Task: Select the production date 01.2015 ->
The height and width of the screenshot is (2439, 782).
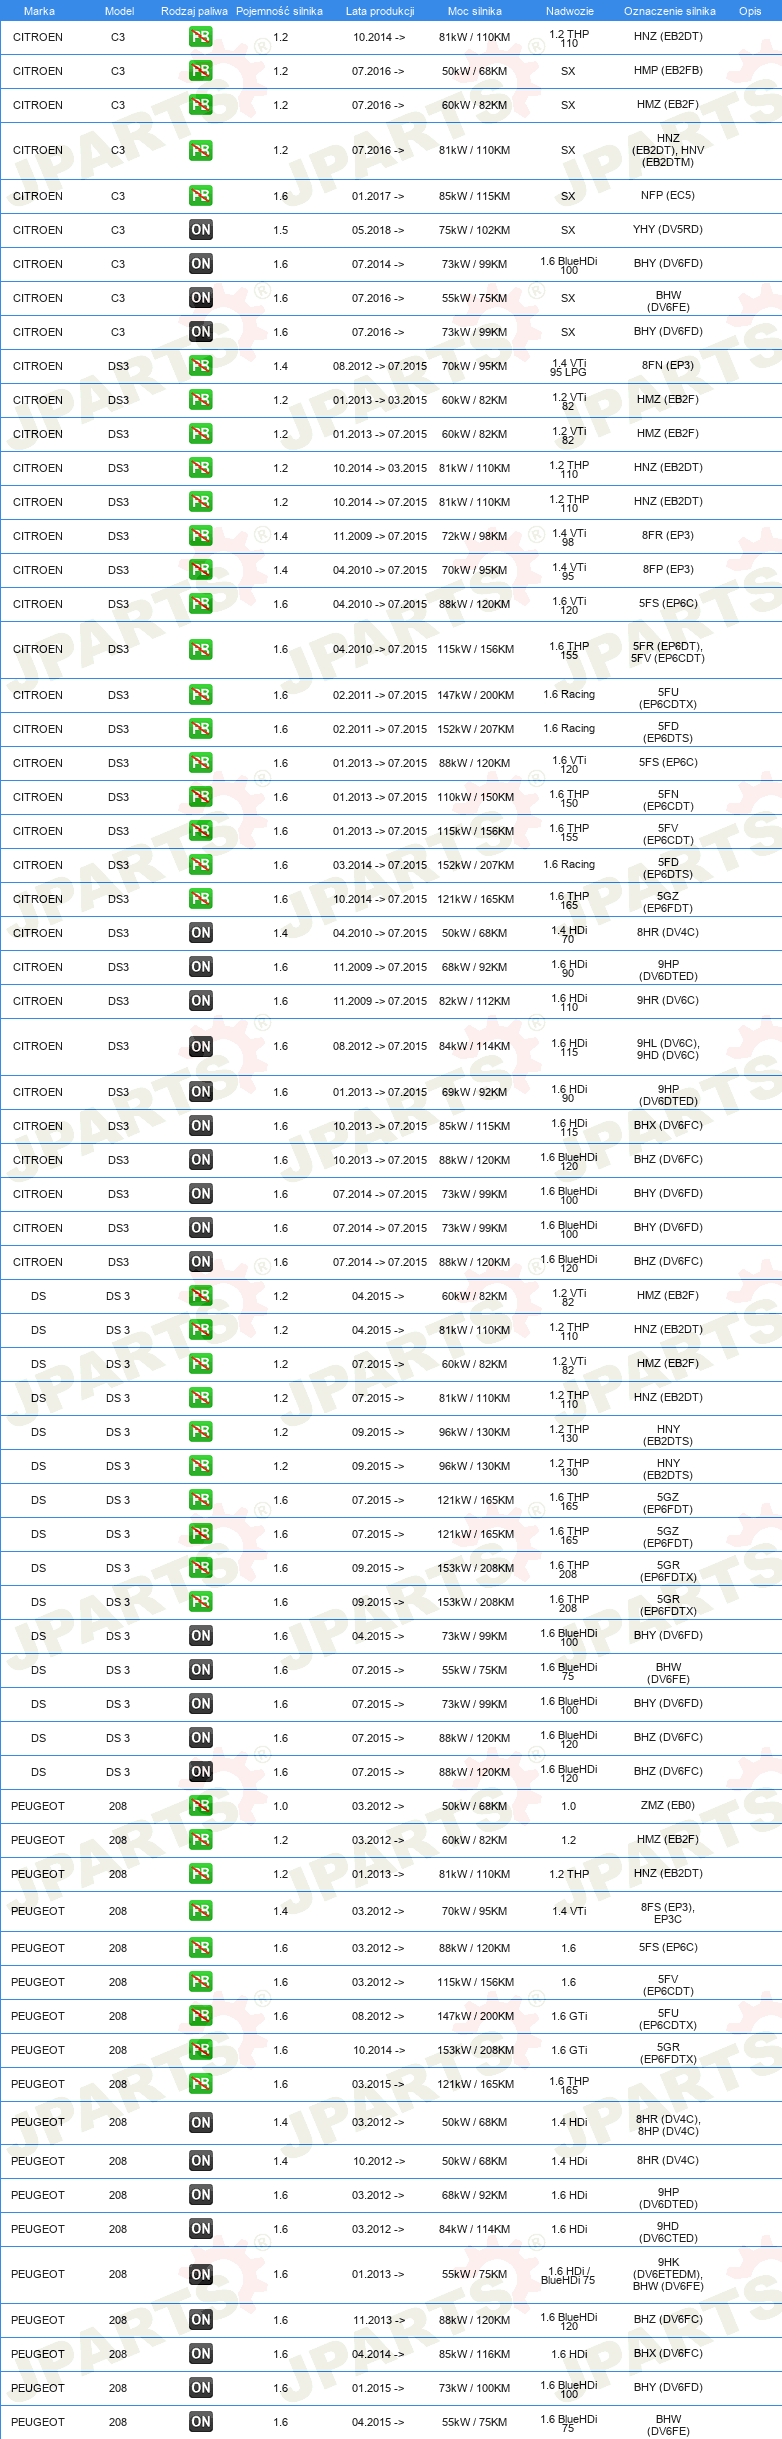Action: 378,2388
